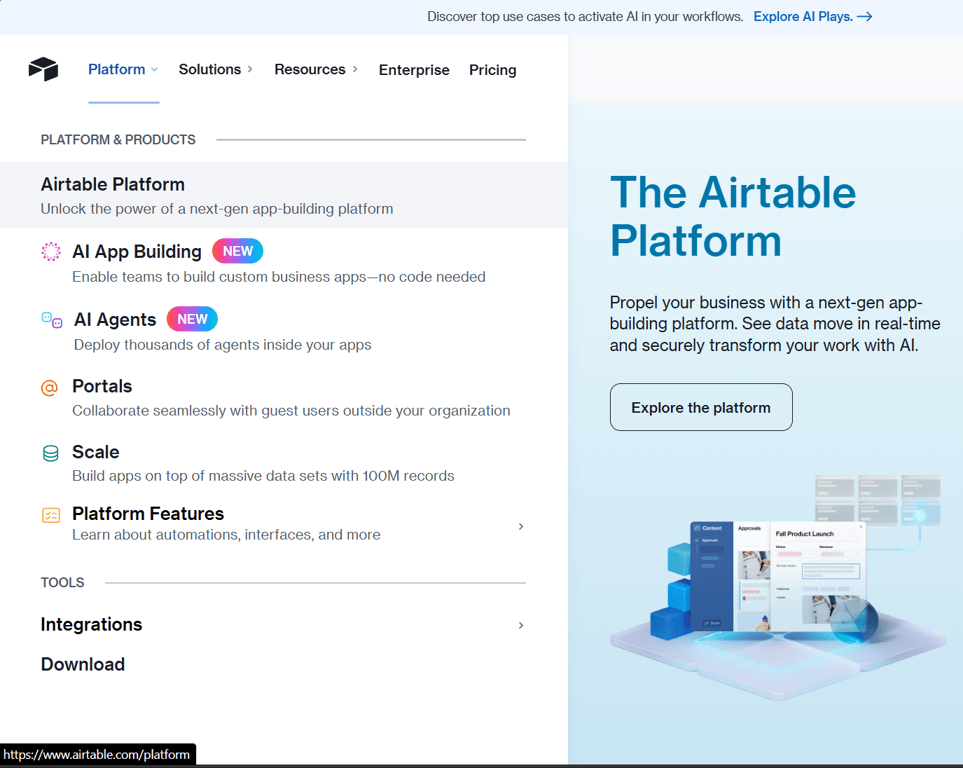Image resolution: width=963 pixels, height=768 pixels.
Task: Open the Solutions nav menu
Action: [216, 69]
